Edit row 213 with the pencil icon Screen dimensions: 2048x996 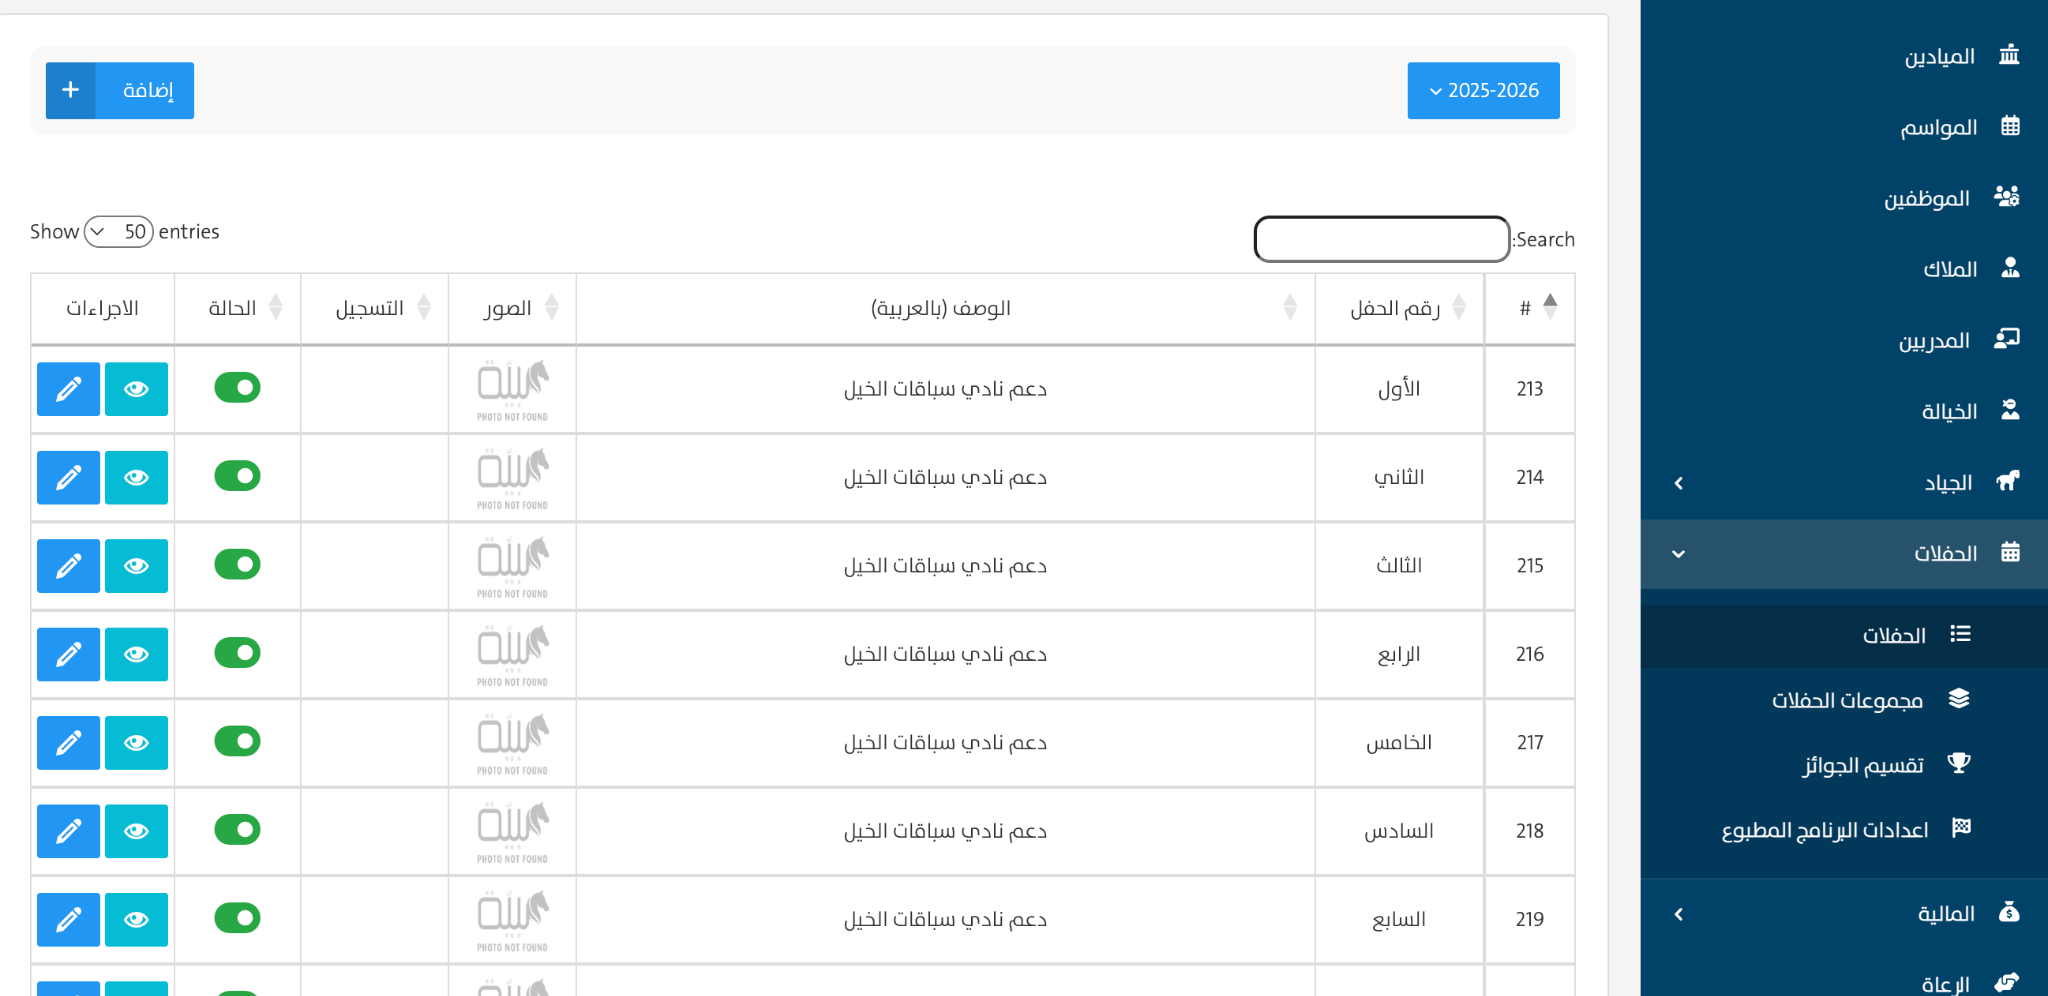[68, 389]
